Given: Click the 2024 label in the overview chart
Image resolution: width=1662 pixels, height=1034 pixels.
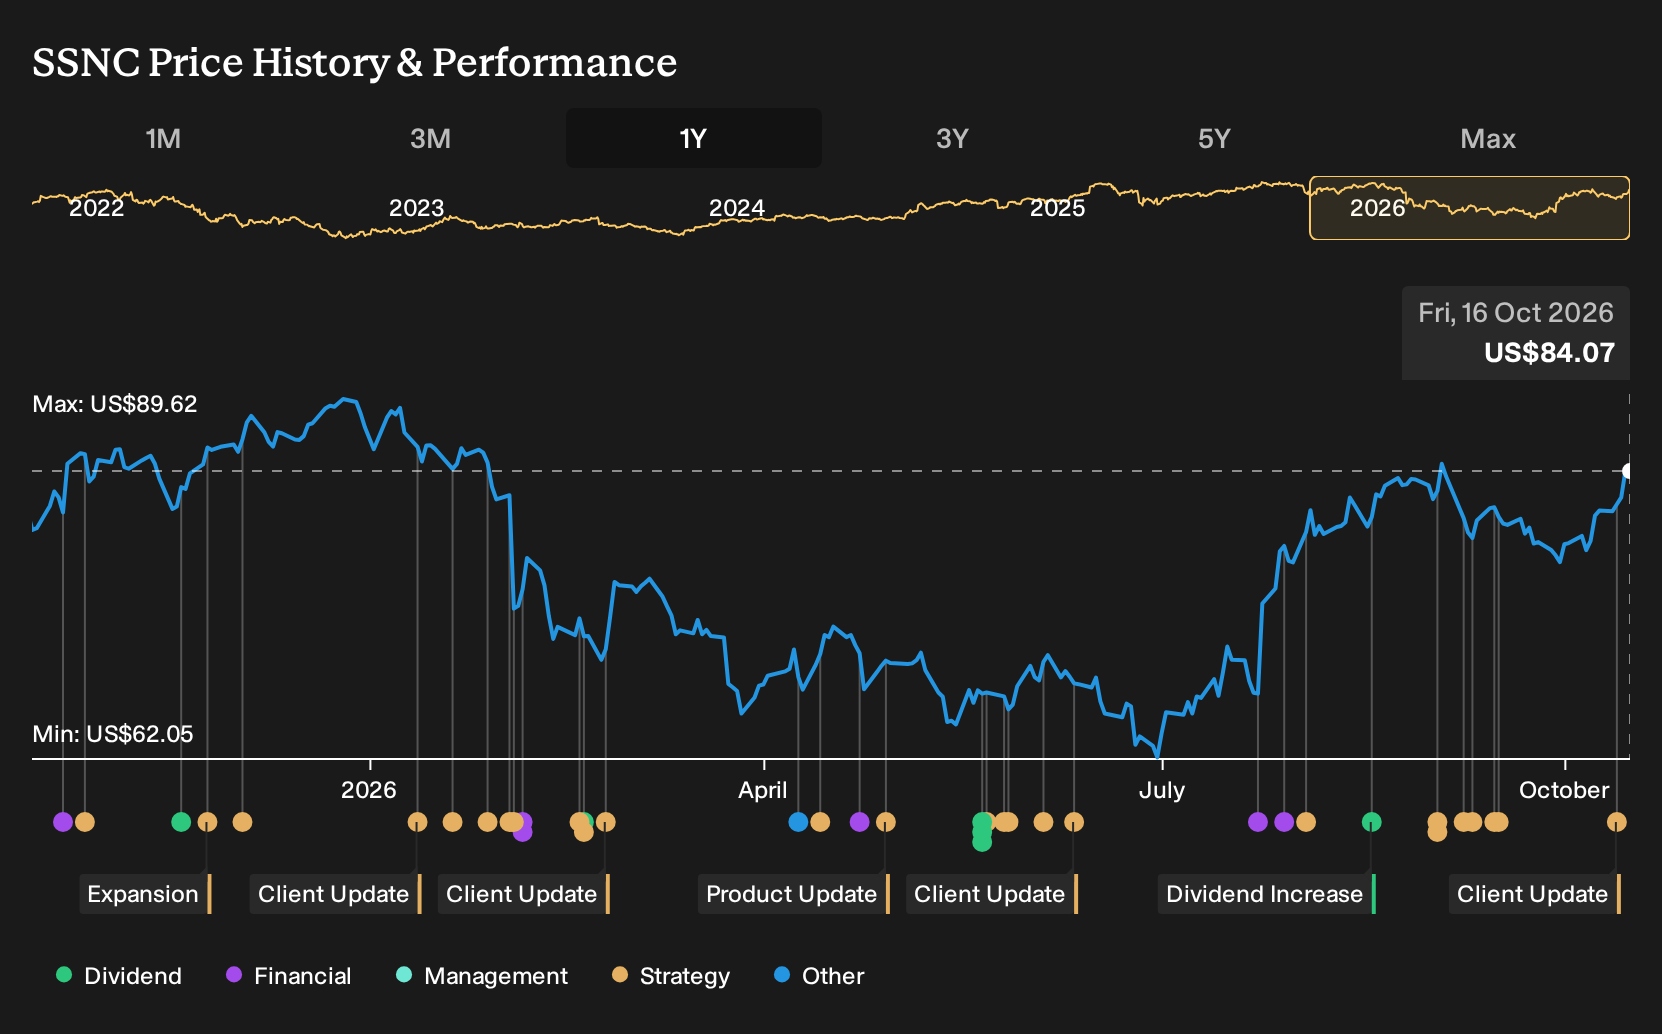Looking at the screenshot, I should pyautogui.click(x=737, y=208).
